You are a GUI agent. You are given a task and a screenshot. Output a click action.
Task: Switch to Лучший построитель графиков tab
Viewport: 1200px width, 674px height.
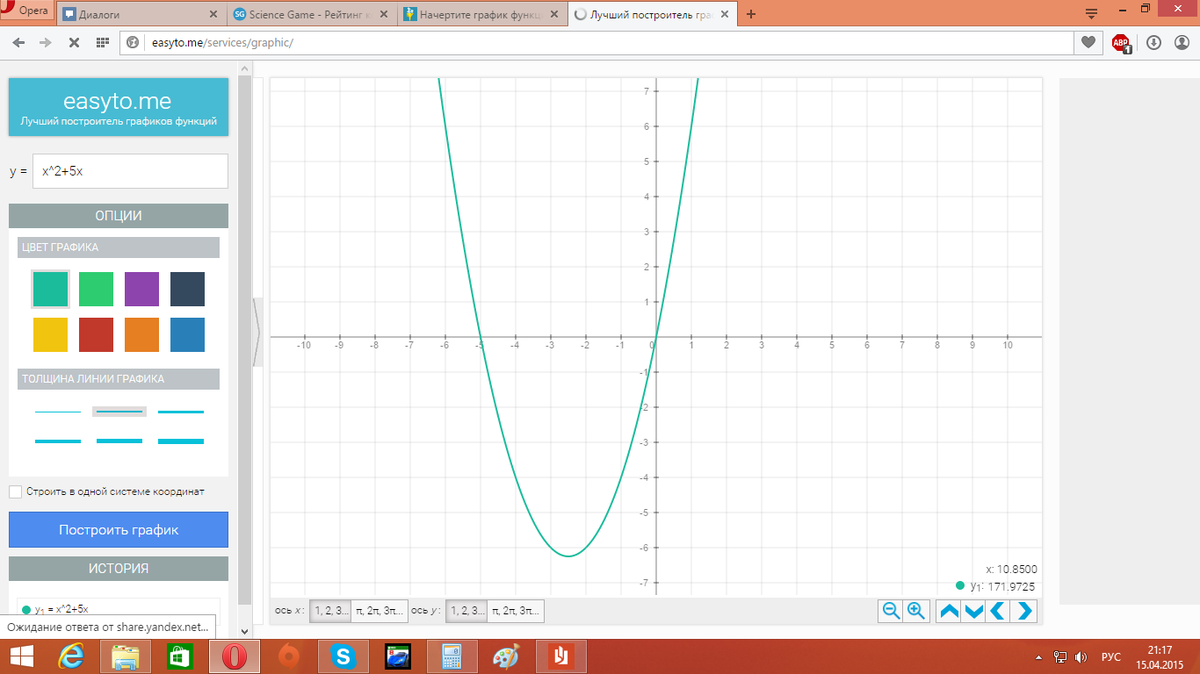tap(652, 15)
